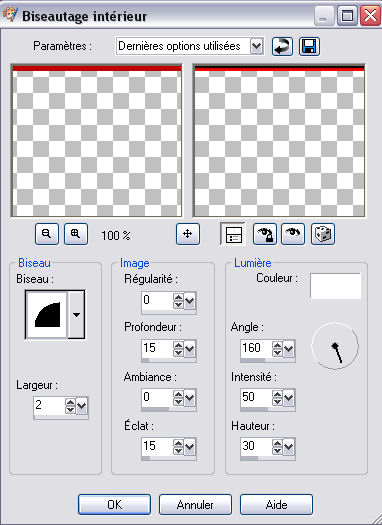Screen dimensions: 382x525
Task: Click the circular angle dial
Action: pos(335,346)
